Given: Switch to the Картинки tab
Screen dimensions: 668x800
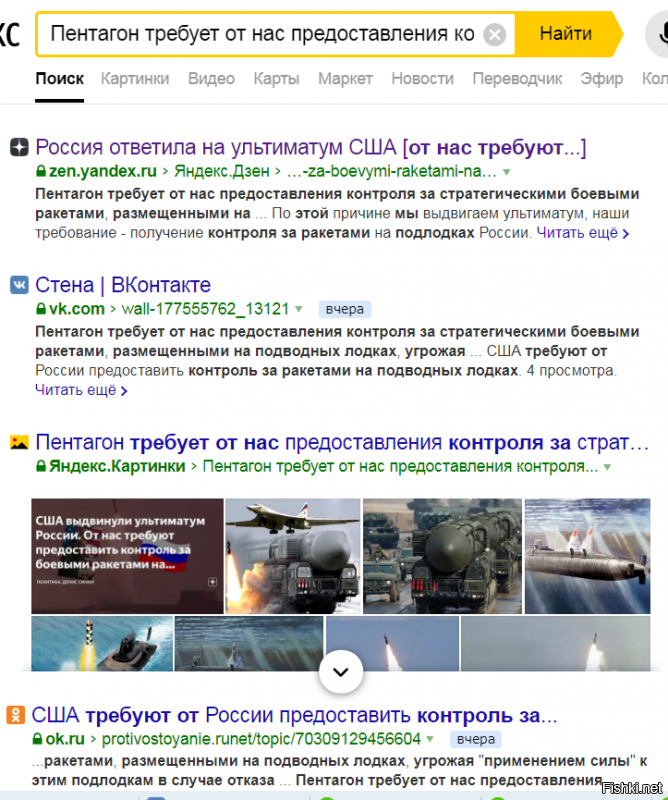Looking at the screenshot, I should (135, 79).
